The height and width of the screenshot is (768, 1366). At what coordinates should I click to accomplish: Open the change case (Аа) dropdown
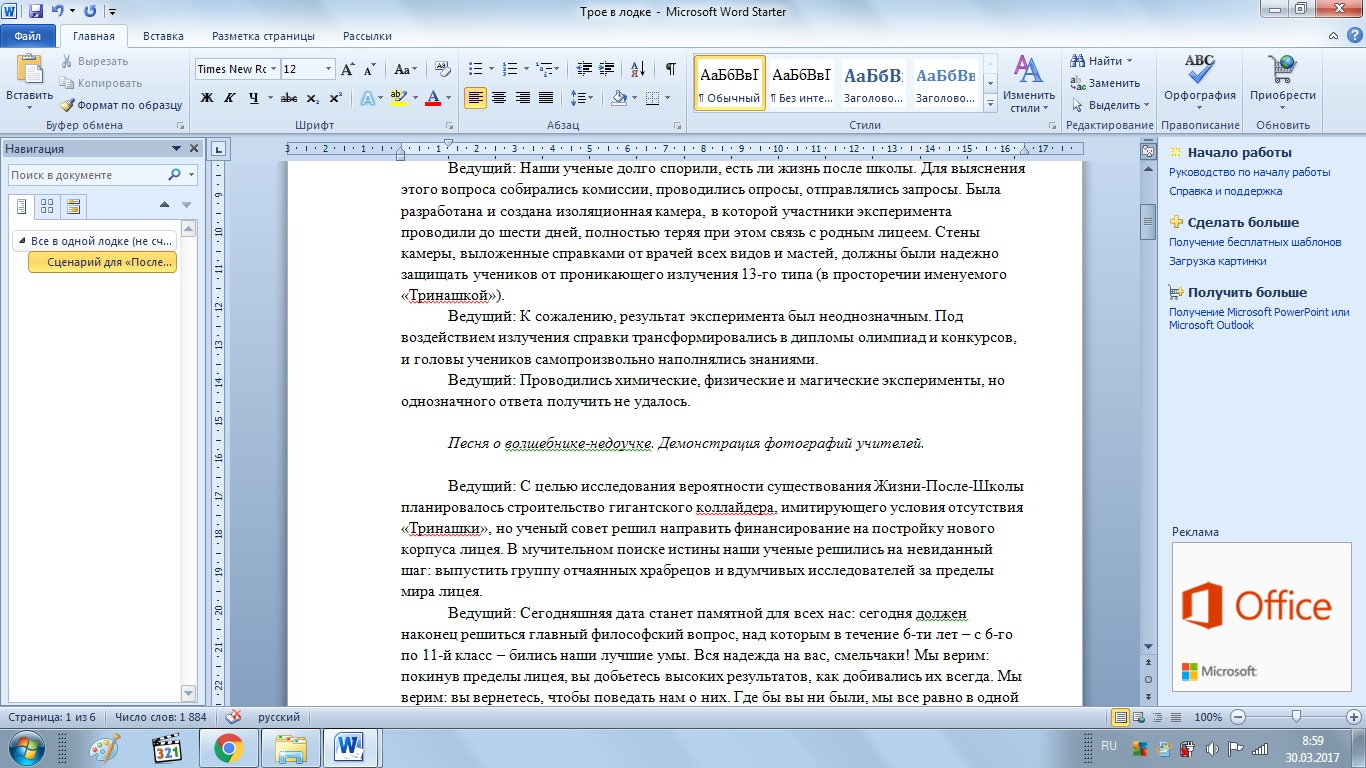405,69
